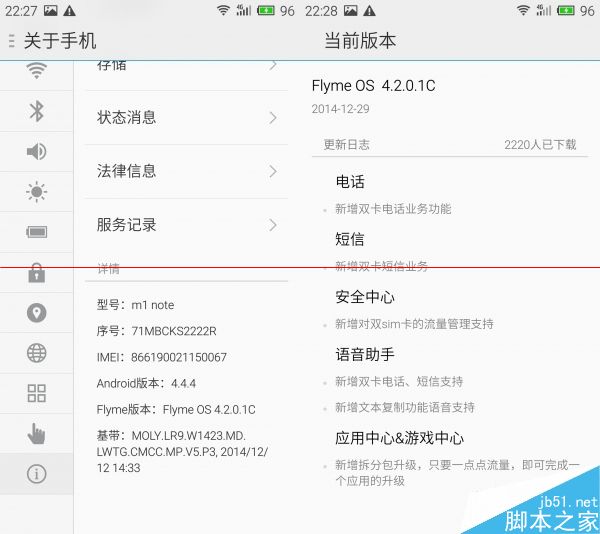This screenshot has height=534, width=600.
Task: Open display brightness settings sun icon
Action: click(36, 192)
